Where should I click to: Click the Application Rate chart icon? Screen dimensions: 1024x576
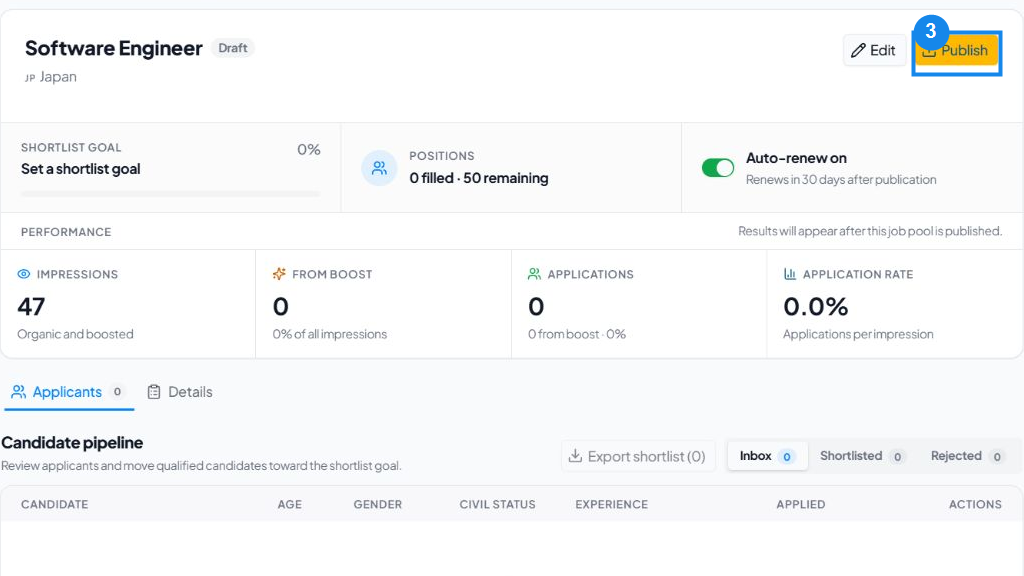coord(790,274)
